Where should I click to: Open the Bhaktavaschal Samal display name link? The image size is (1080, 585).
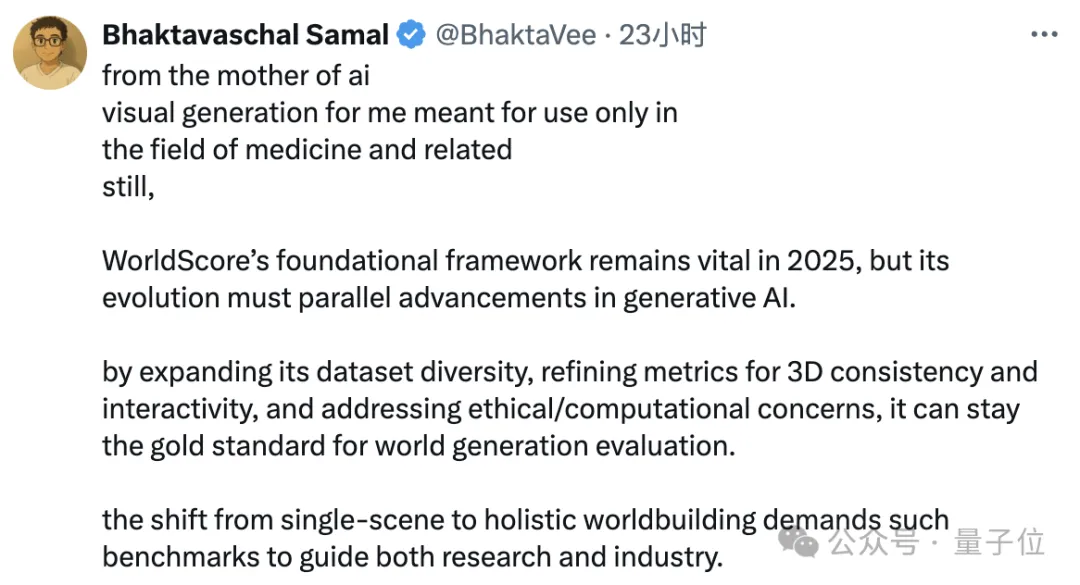click(245, 34)
